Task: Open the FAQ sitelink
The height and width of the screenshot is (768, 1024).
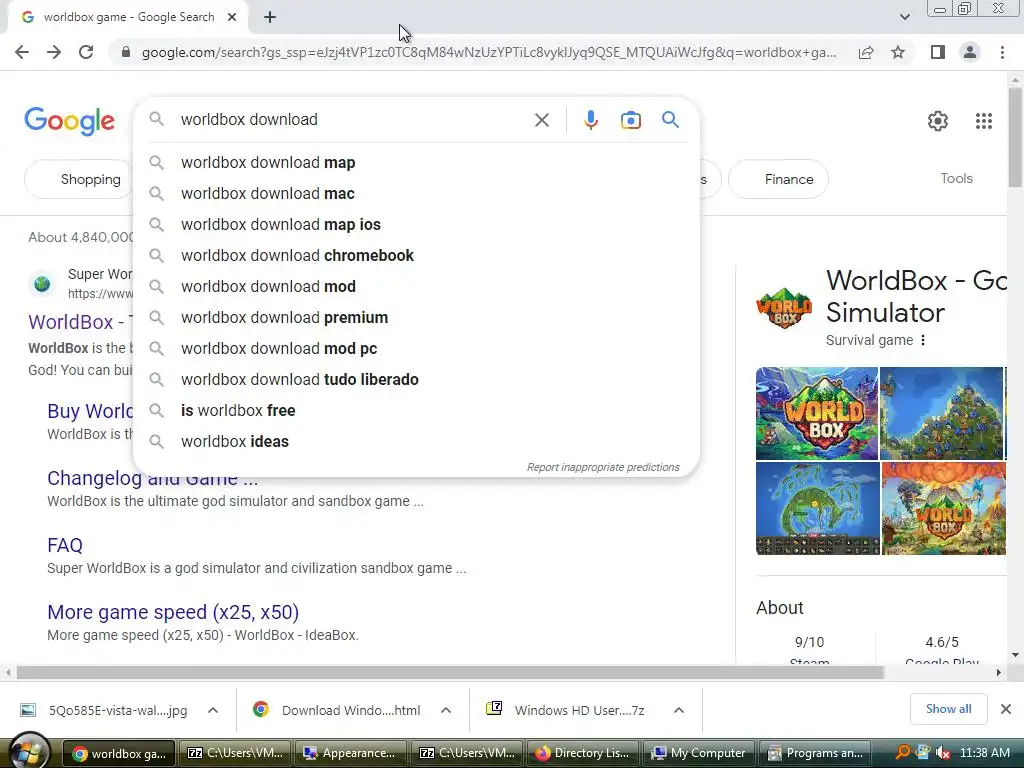Action: pyautogui.click(x=65, y=545)
